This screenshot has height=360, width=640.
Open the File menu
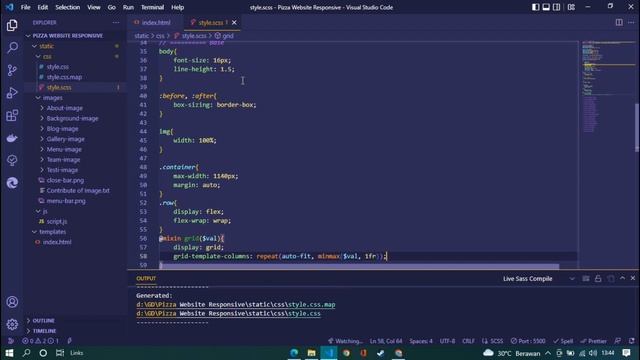(x=25, y=7)
